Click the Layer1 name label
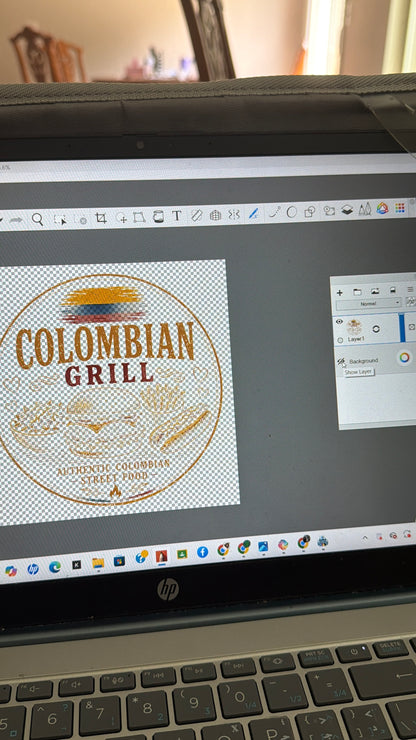The image size is (416, 740). tap(356, 339)
